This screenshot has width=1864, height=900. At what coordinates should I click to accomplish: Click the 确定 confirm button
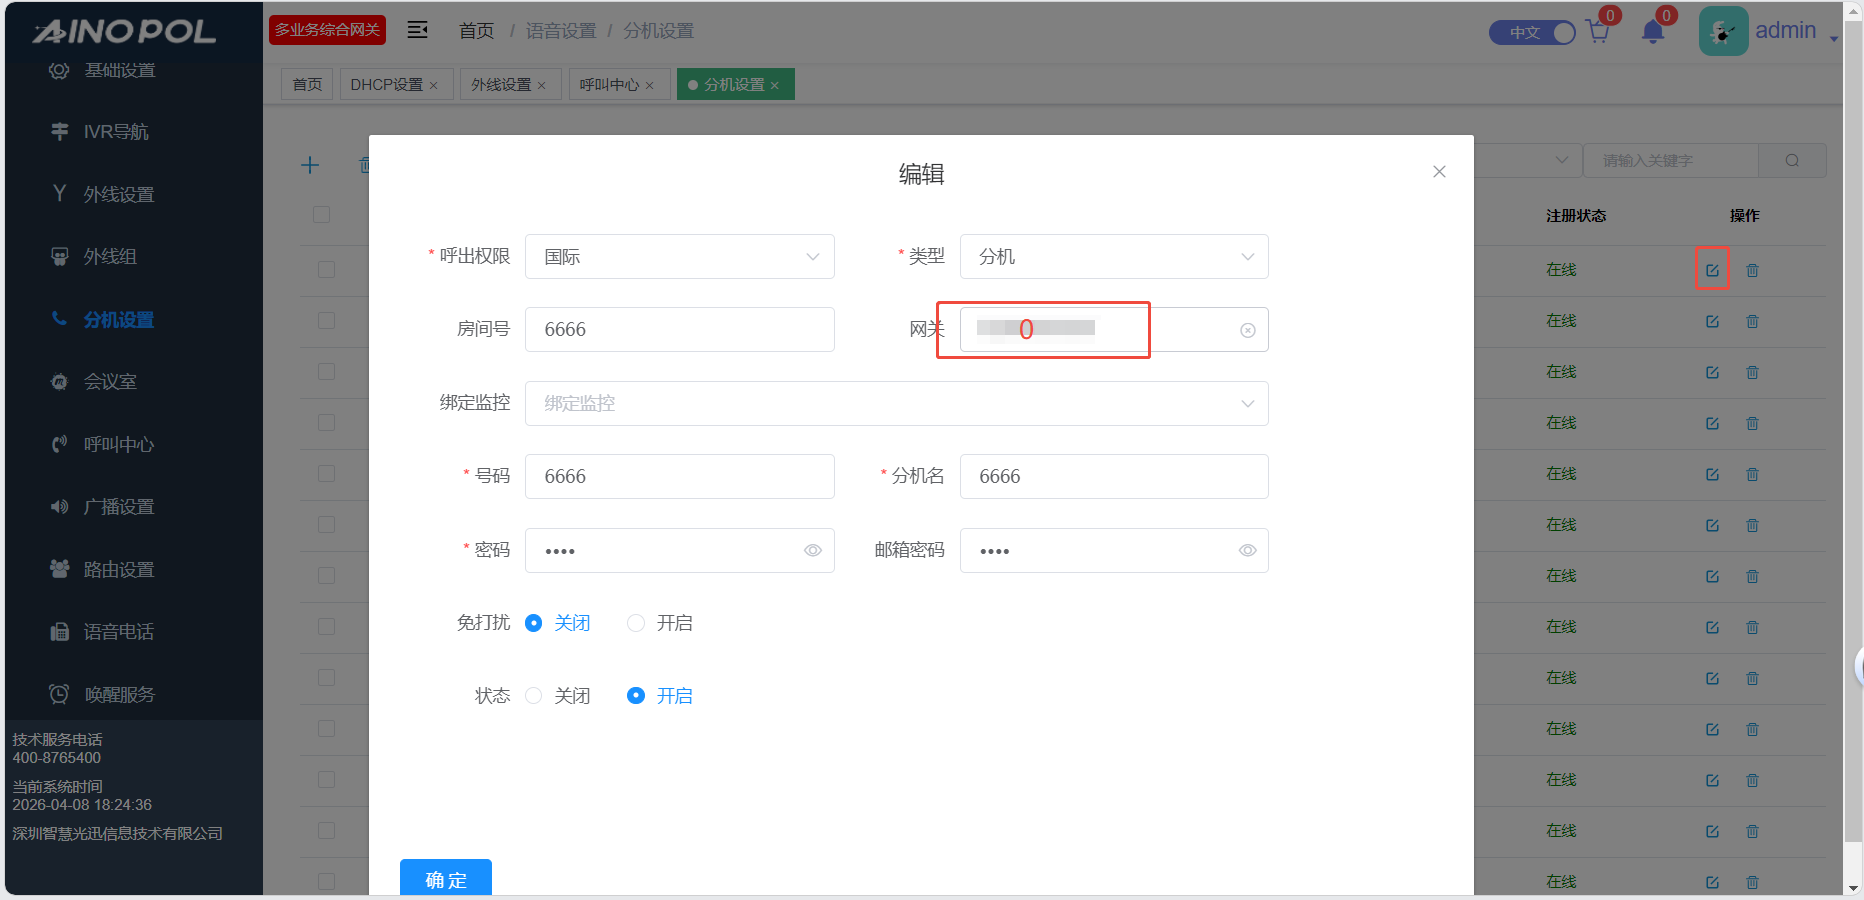[x=446, y=878]
